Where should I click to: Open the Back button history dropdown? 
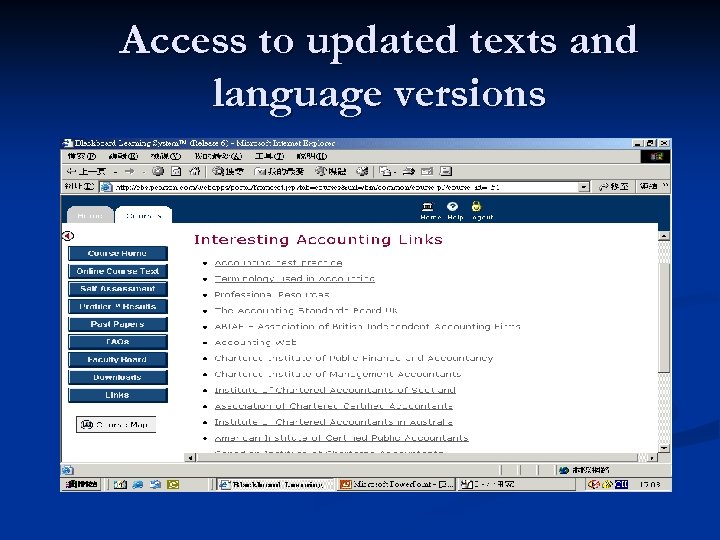click(115, 172)
